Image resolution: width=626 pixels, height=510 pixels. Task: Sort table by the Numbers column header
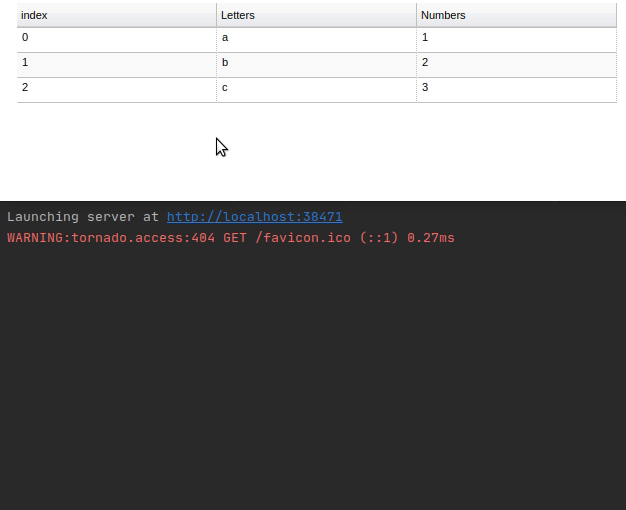coord(517,15)
